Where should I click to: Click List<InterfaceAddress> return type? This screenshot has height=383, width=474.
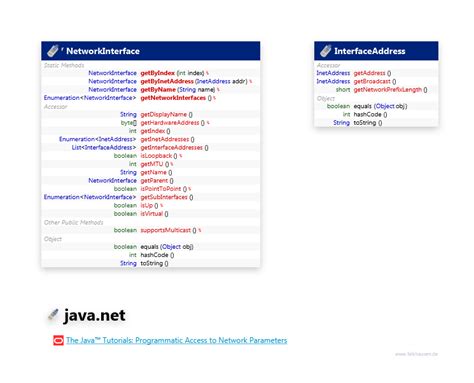coord(104,147)
